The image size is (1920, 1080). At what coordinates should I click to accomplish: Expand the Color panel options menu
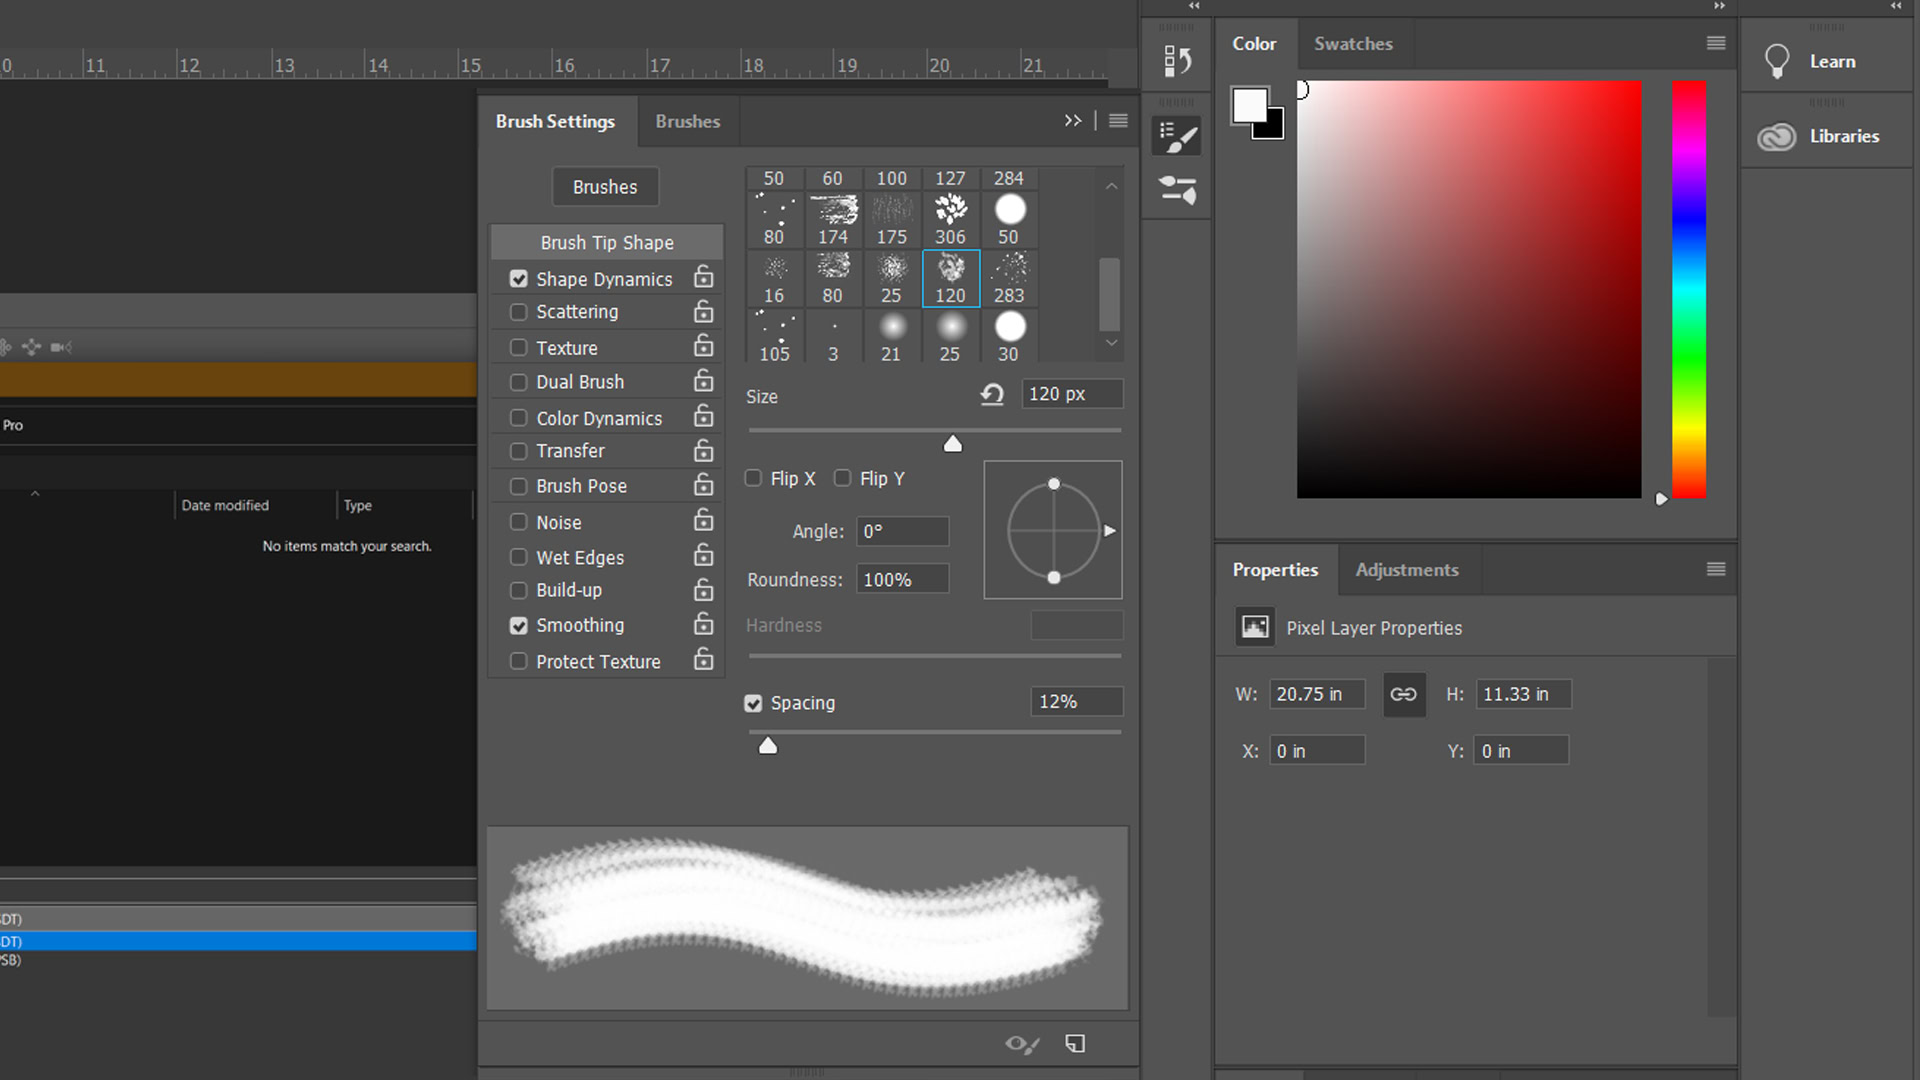click(1715, 43)
